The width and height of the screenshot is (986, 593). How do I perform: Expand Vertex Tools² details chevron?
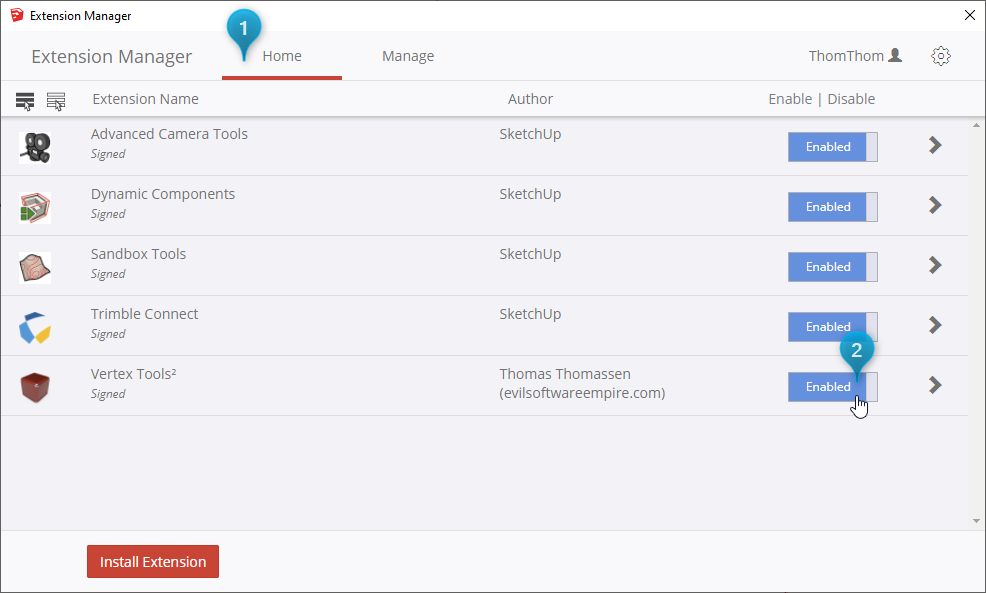pos(935,385)
